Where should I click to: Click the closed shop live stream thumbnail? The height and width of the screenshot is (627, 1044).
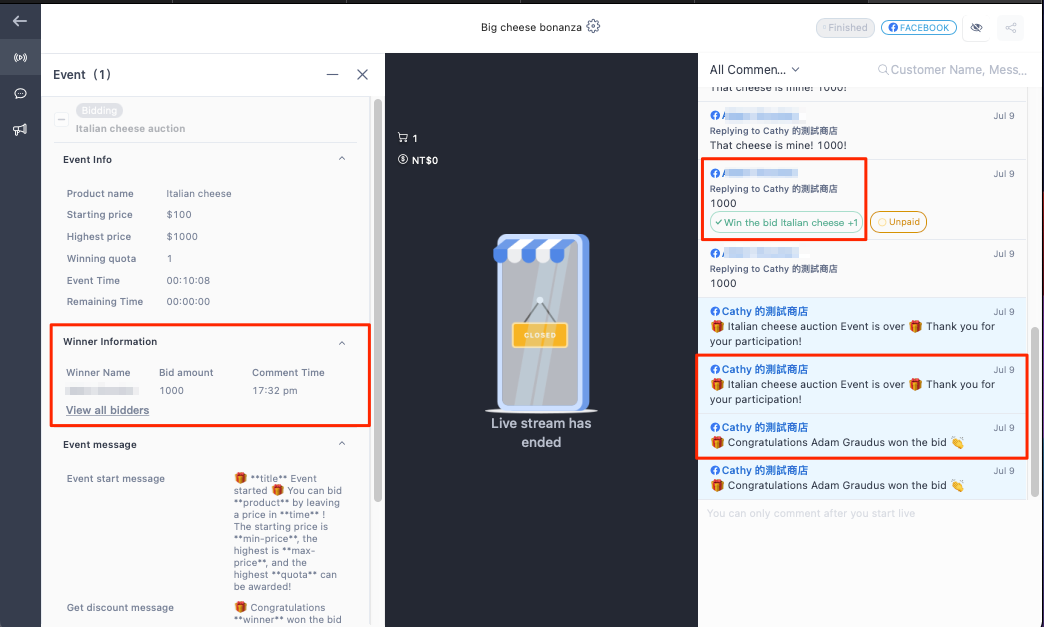541,323
